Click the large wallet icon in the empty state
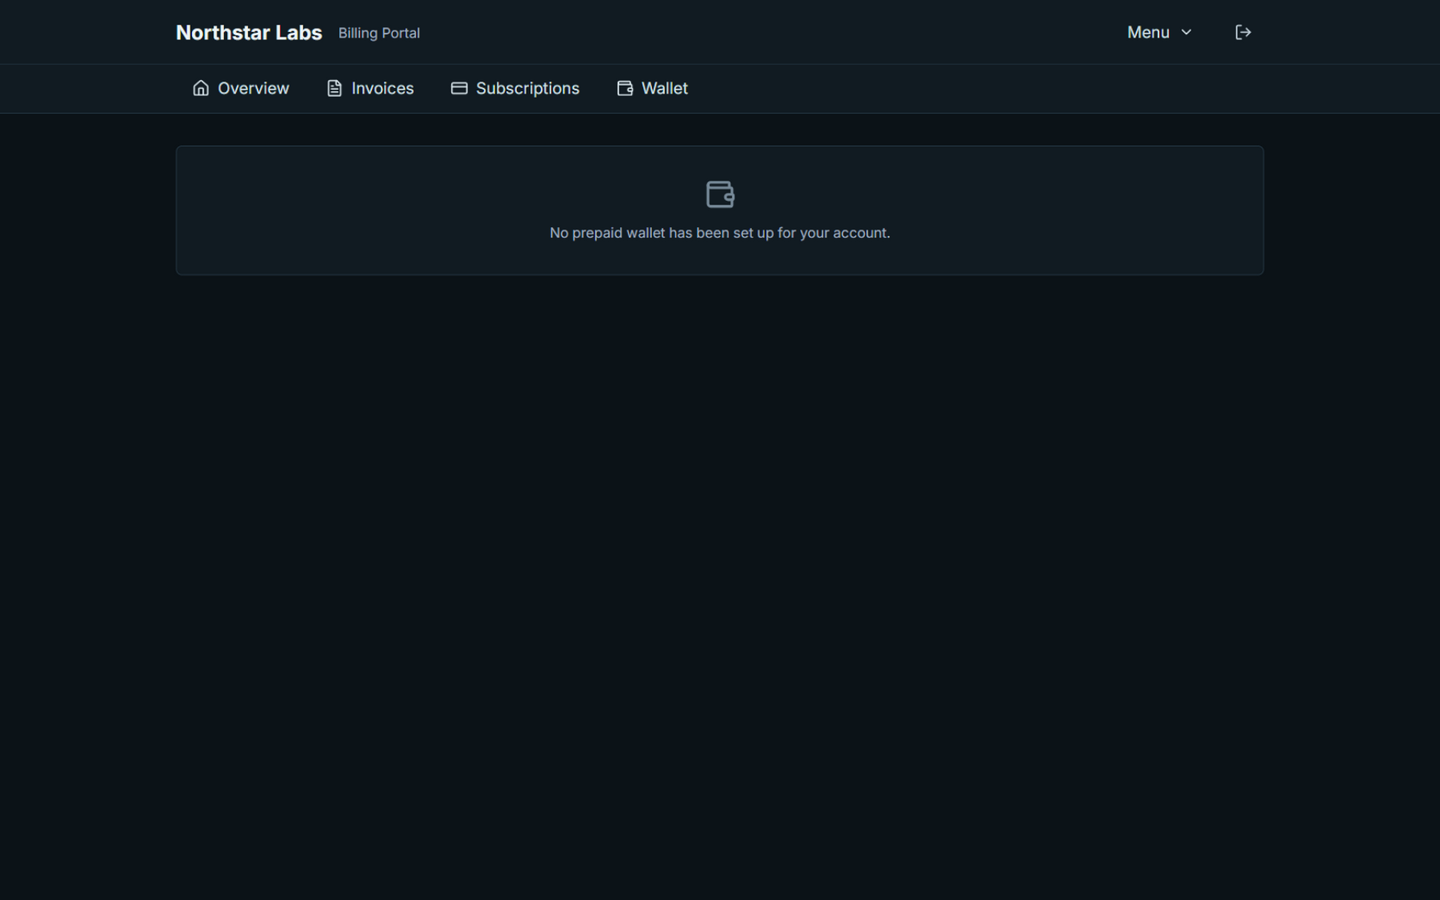 [720, 194]
